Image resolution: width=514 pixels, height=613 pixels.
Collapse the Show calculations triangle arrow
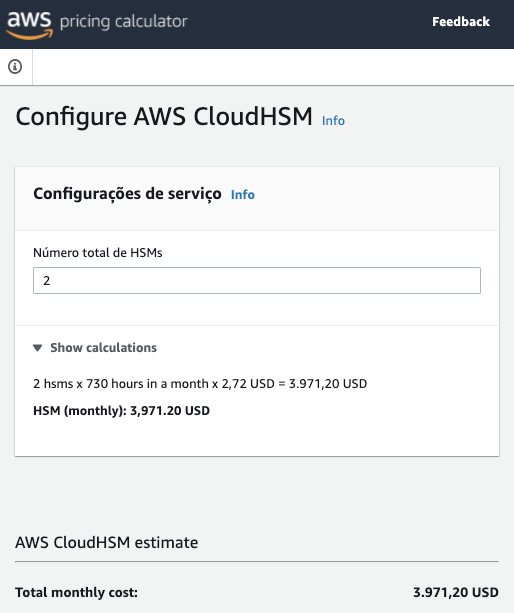point(38,348)
